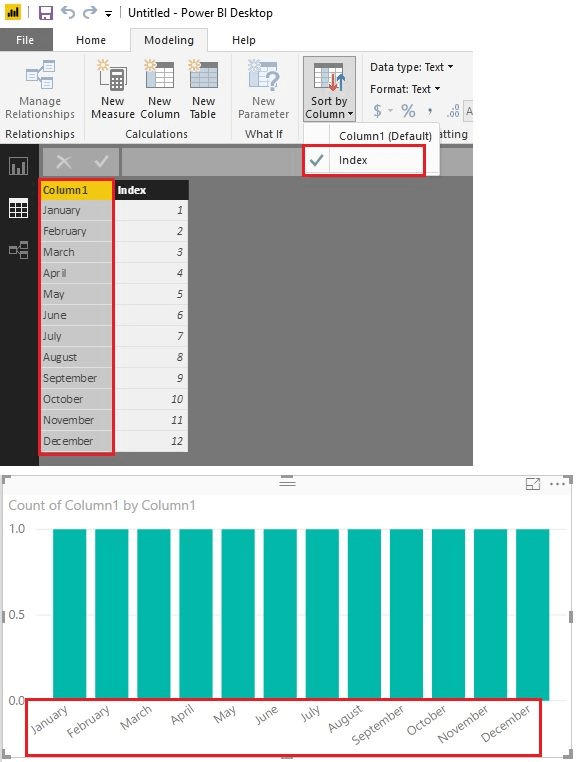Viewport: 576px width, 762px height.
Task: Open the Relationships view in sidebar
Action: click(x=18, y=250)
